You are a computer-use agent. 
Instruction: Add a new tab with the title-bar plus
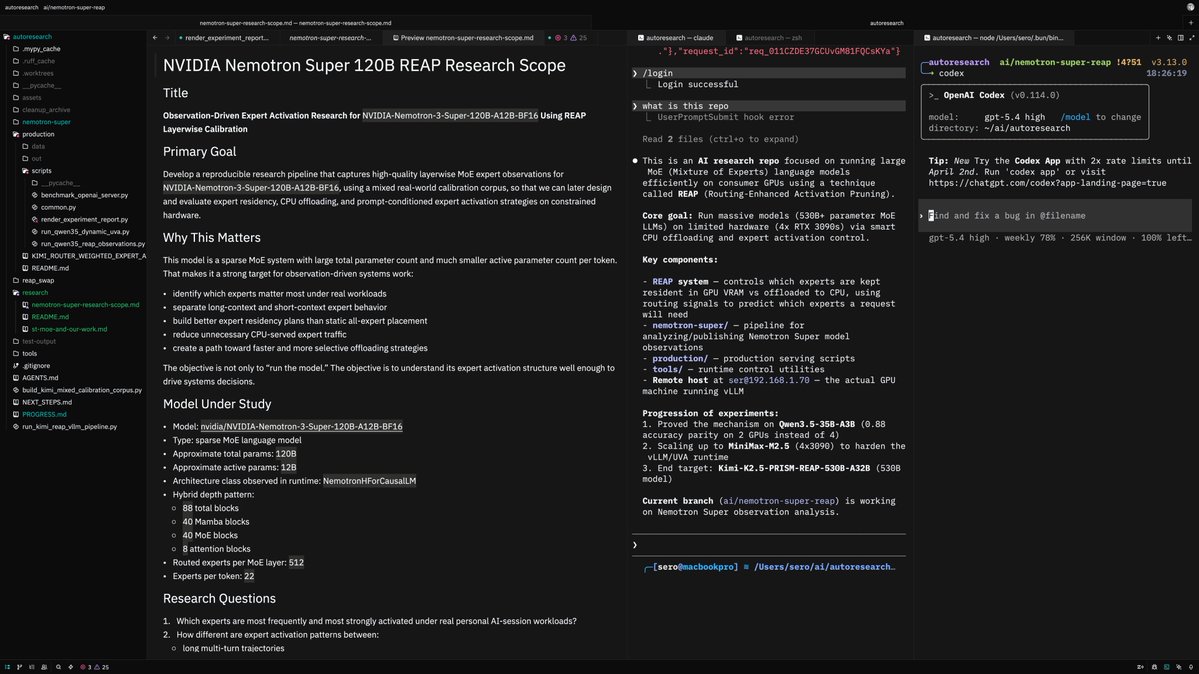1191,23
